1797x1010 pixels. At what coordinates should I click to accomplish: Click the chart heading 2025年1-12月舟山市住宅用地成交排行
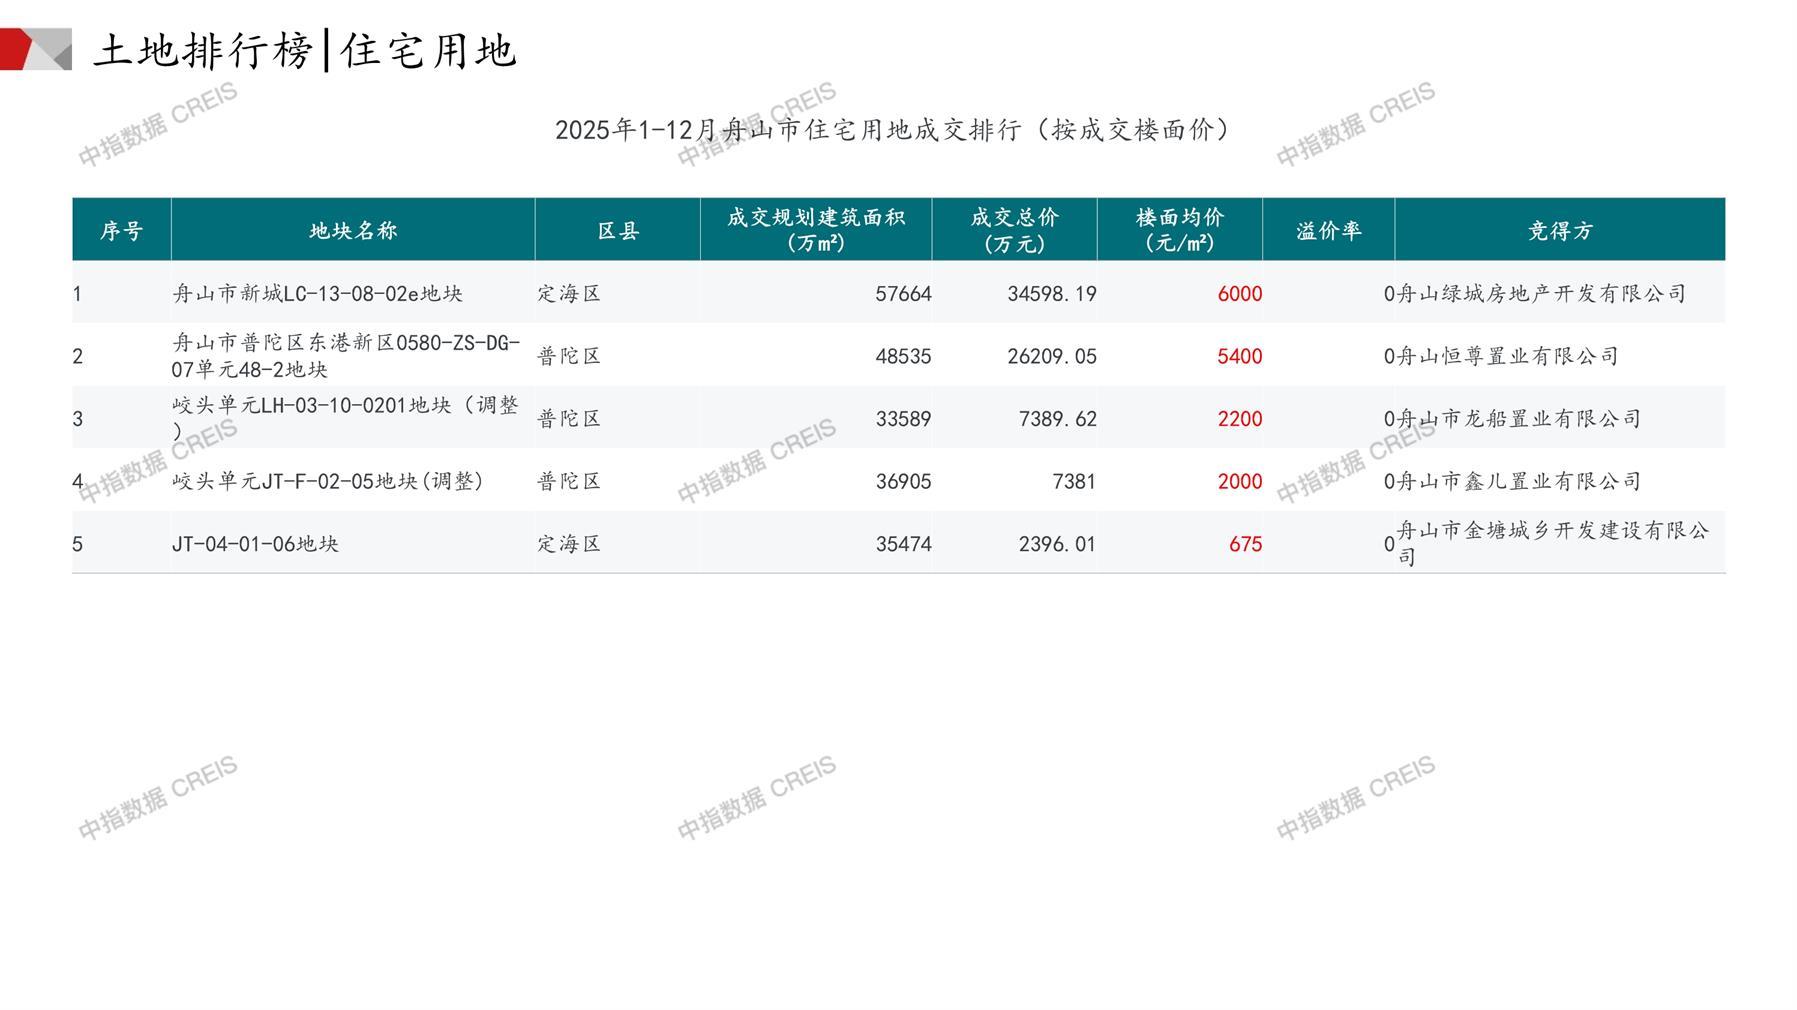click(x=892, y=130)
